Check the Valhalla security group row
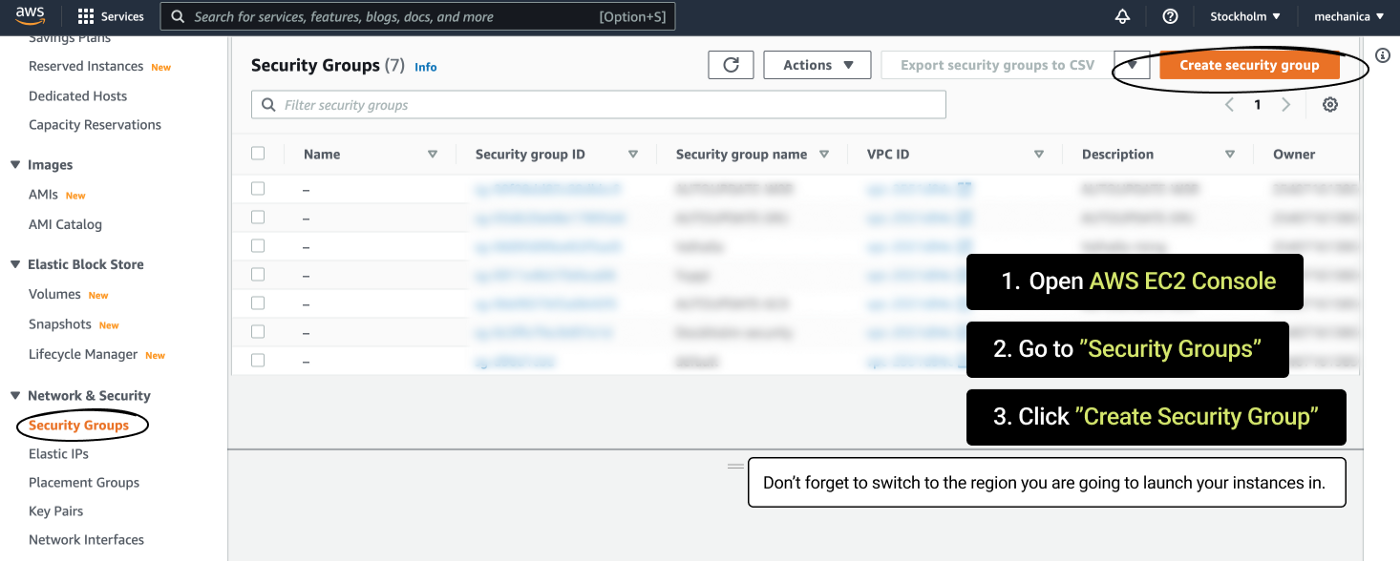Screen dimensions: 1400x561 (x=258, y=246)
